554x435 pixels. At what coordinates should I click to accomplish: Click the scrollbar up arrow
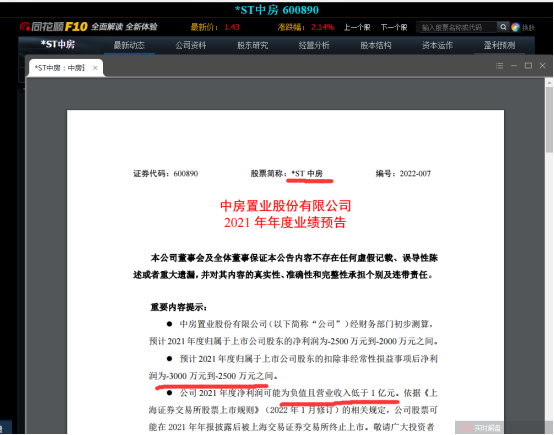point(549,82)
